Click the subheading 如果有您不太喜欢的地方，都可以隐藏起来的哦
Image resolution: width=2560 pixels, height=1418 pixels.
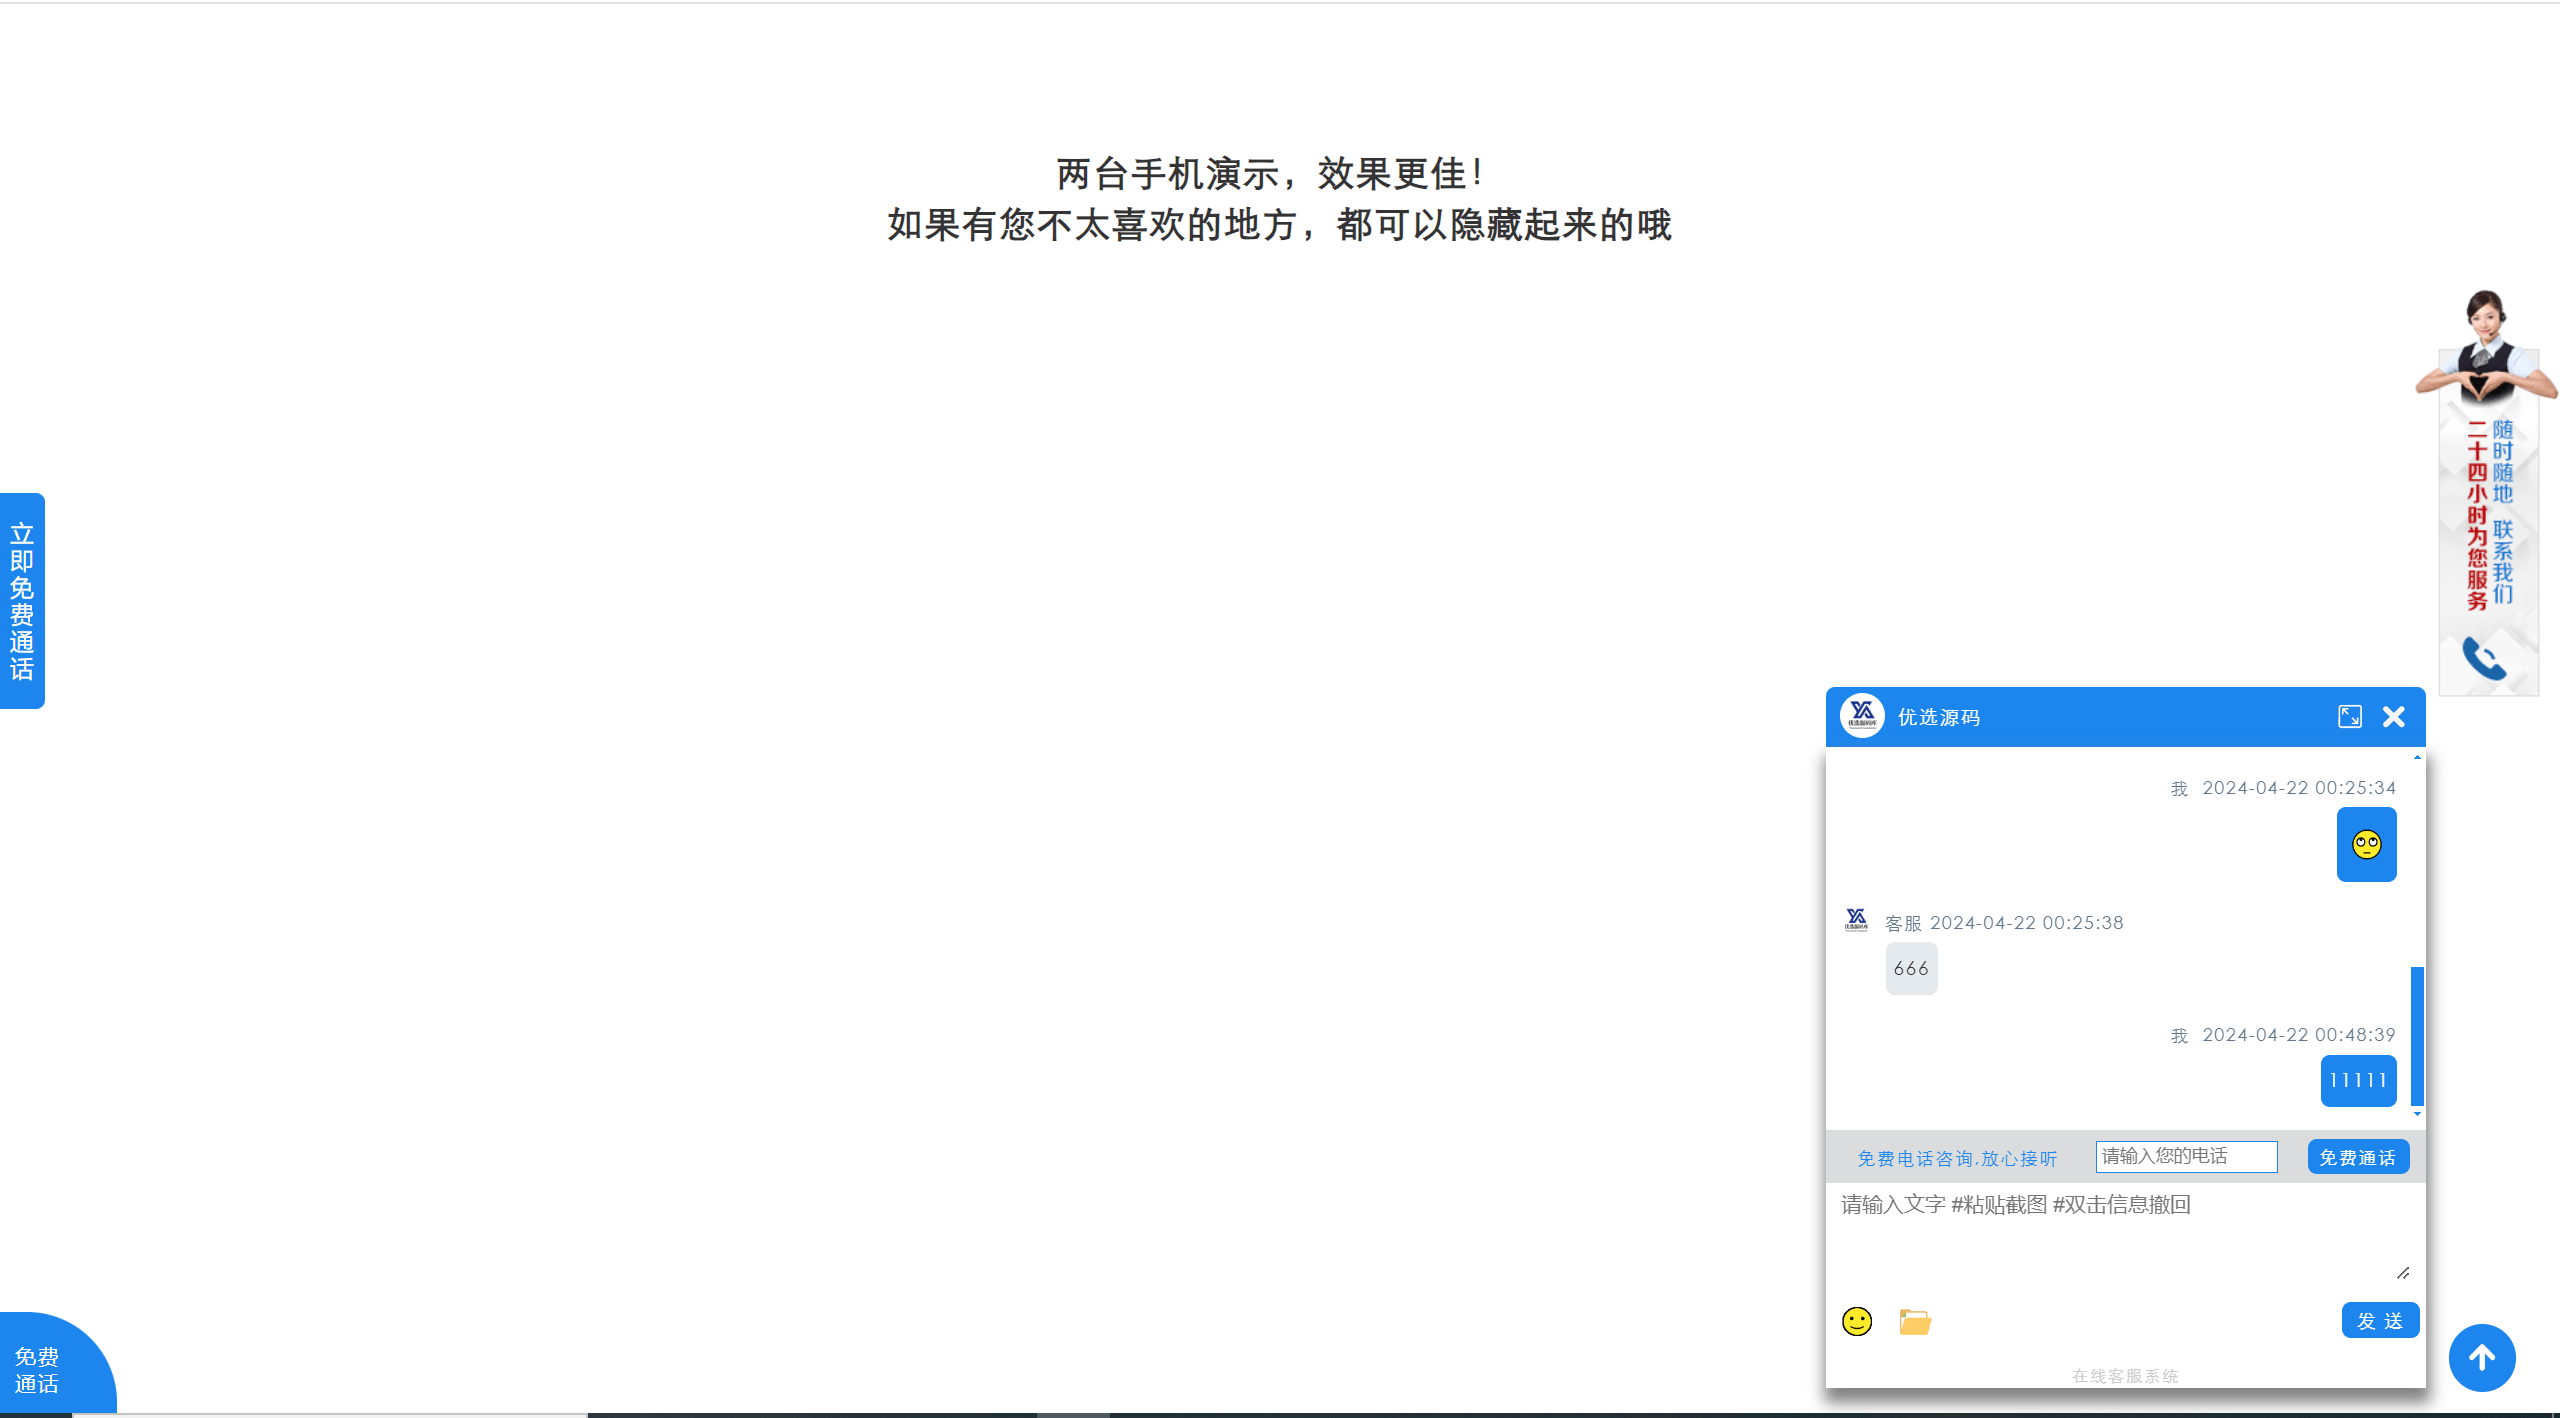pos(1280,225)
